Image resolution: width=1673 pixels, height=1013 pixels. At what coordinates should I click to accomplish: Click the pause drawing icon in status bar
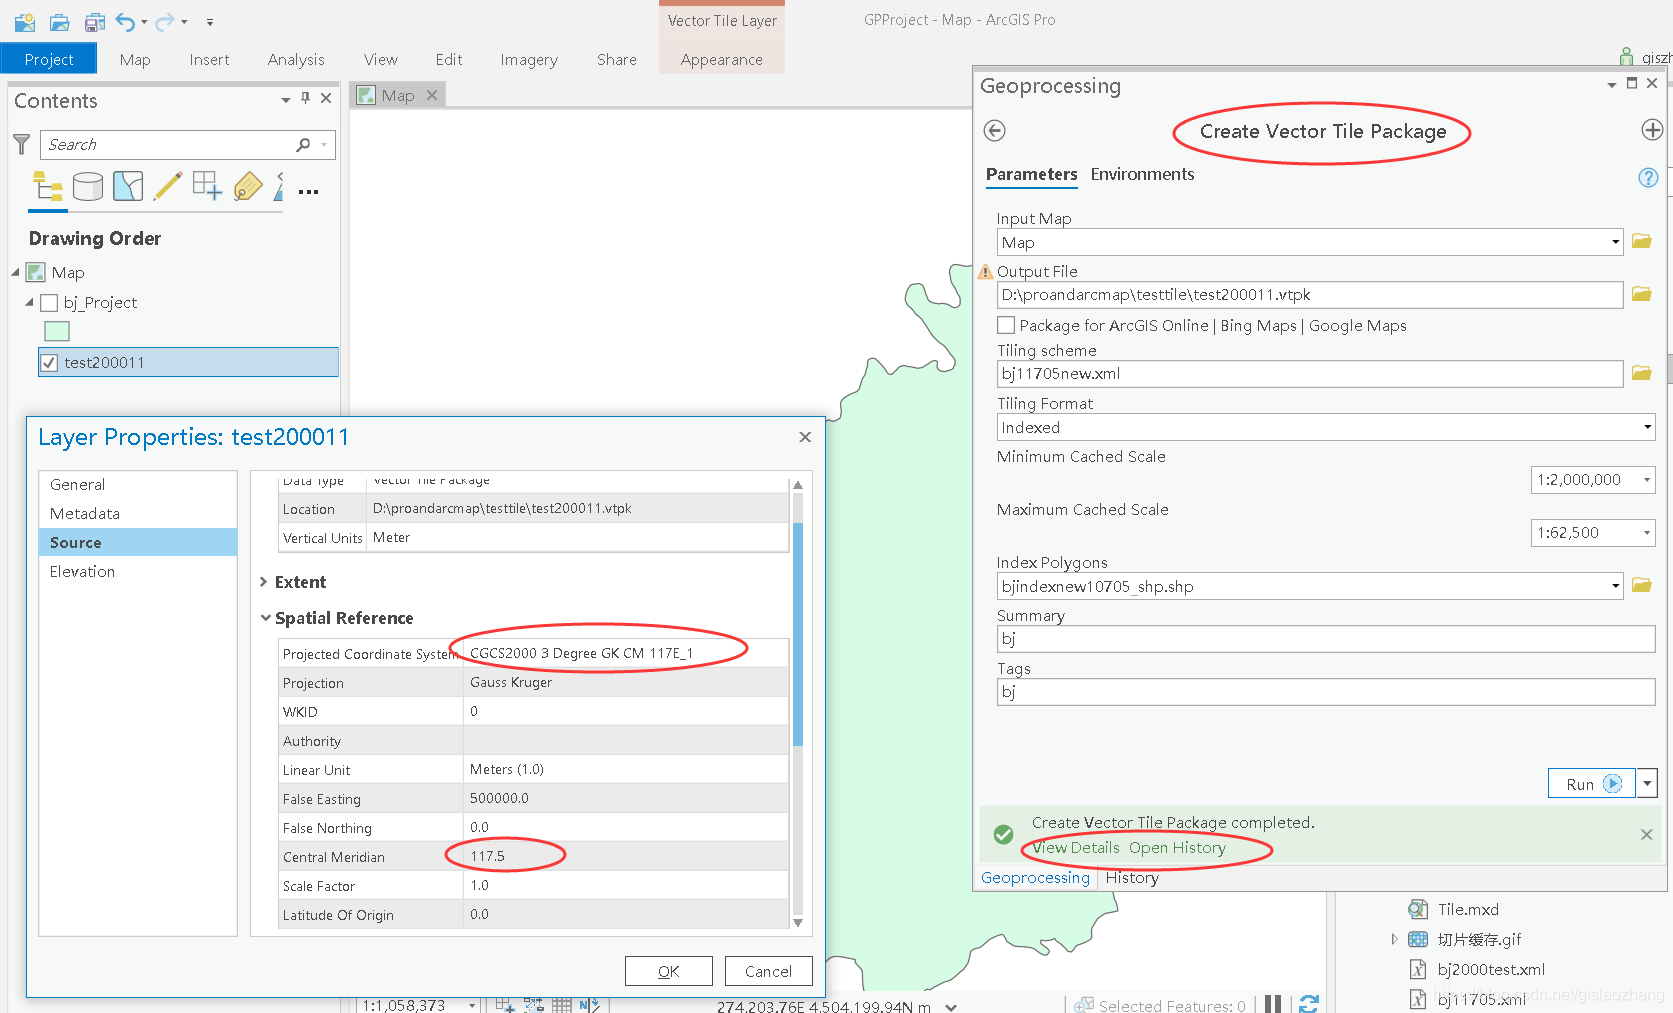tap(1272, 1004)
